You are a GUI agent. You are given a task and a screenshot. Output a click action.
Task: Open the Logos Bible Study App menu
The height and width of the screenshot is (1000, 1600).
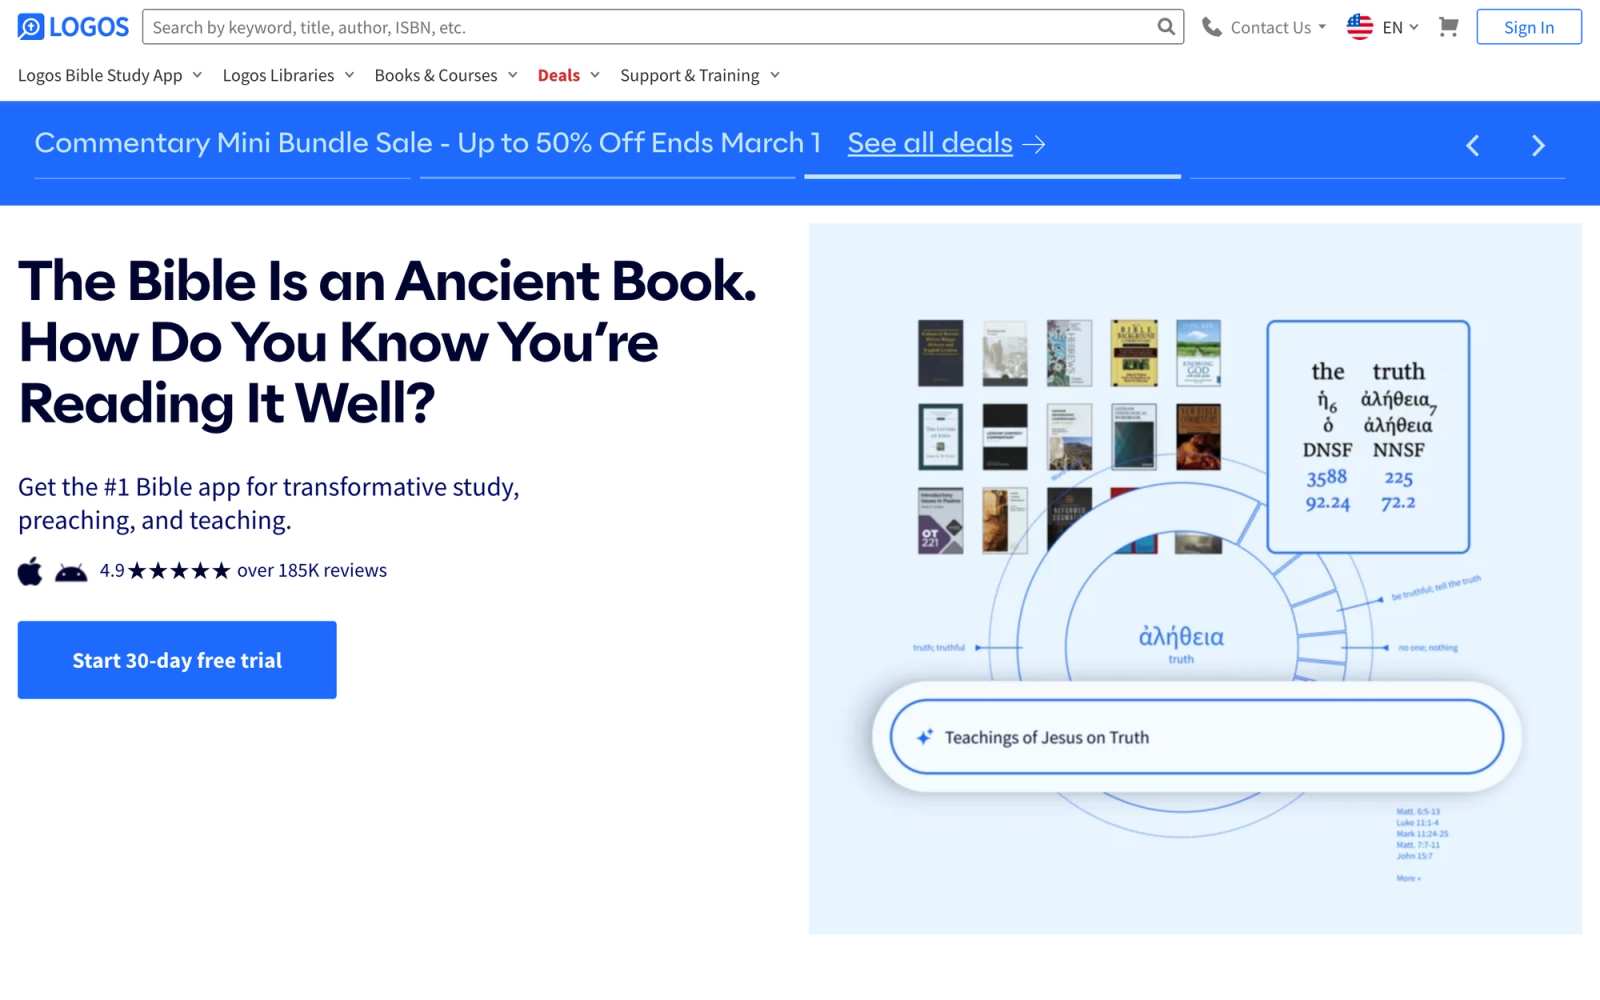(x=110, y=75)
